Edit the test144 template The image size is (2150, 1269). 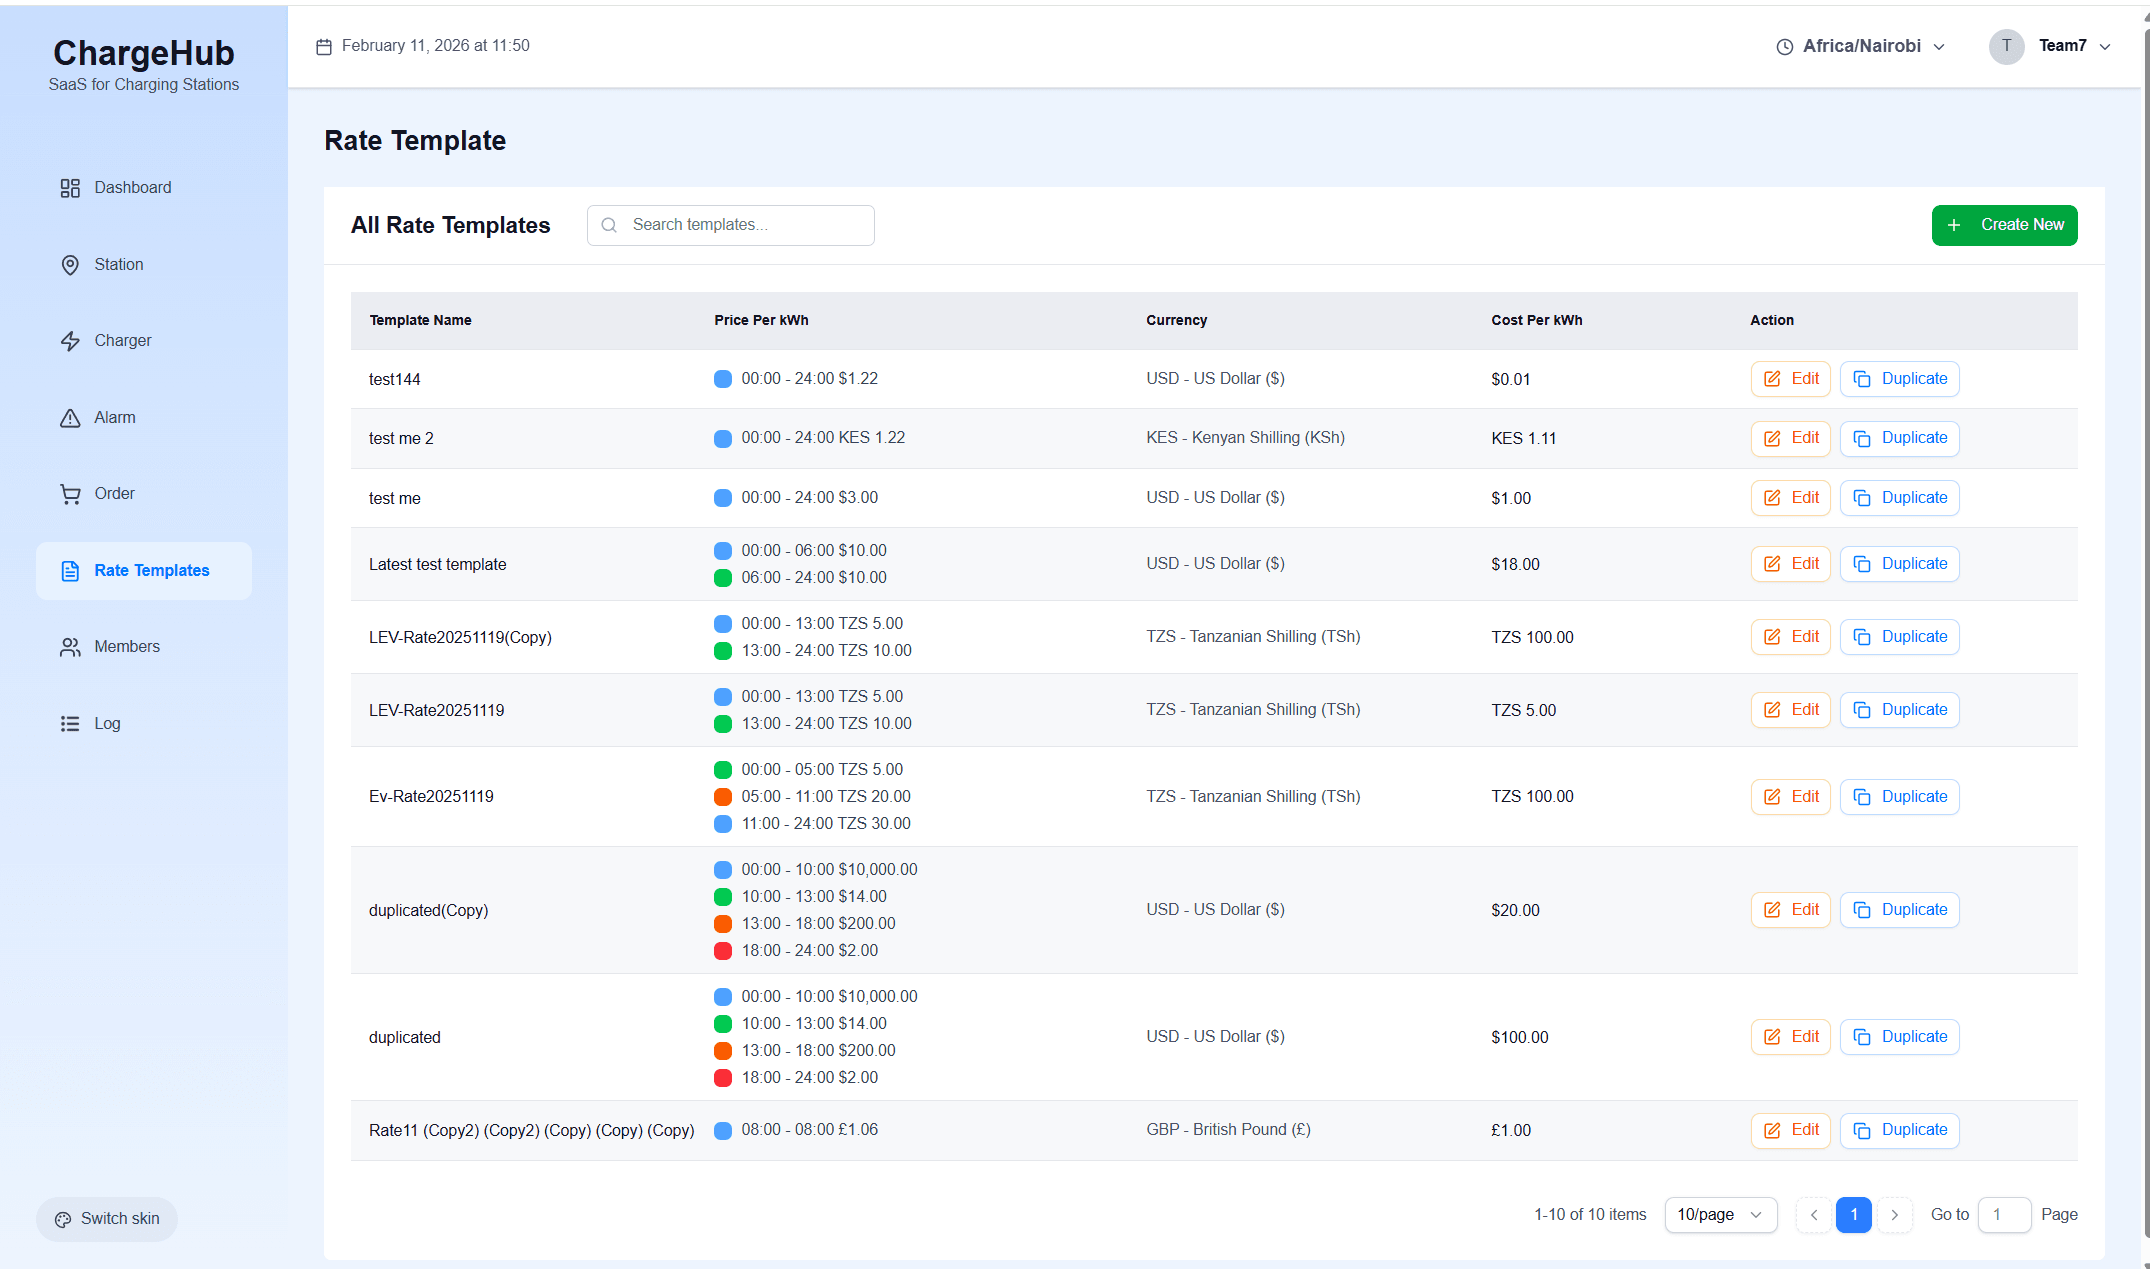pyautogui.click(x=1790, y=379)
